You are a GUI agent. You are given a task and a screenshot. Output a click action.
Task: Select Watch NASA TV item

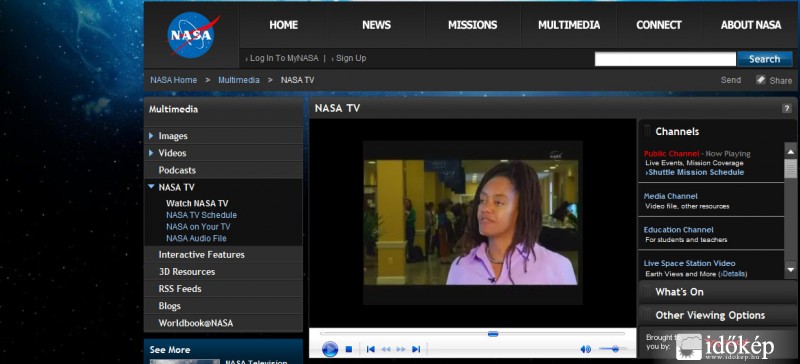pyautogui.click(x=197, y=203)
